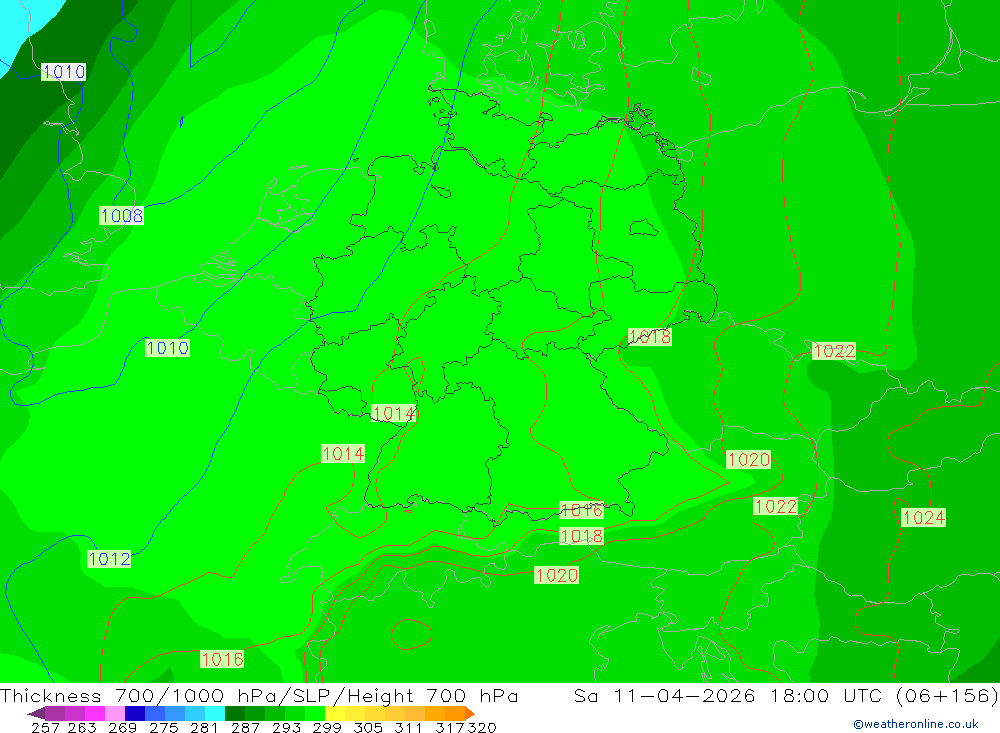Click the red 1016 label near bottom edge
Viewport: 1000px width, 733px height.
coord(222,659)
